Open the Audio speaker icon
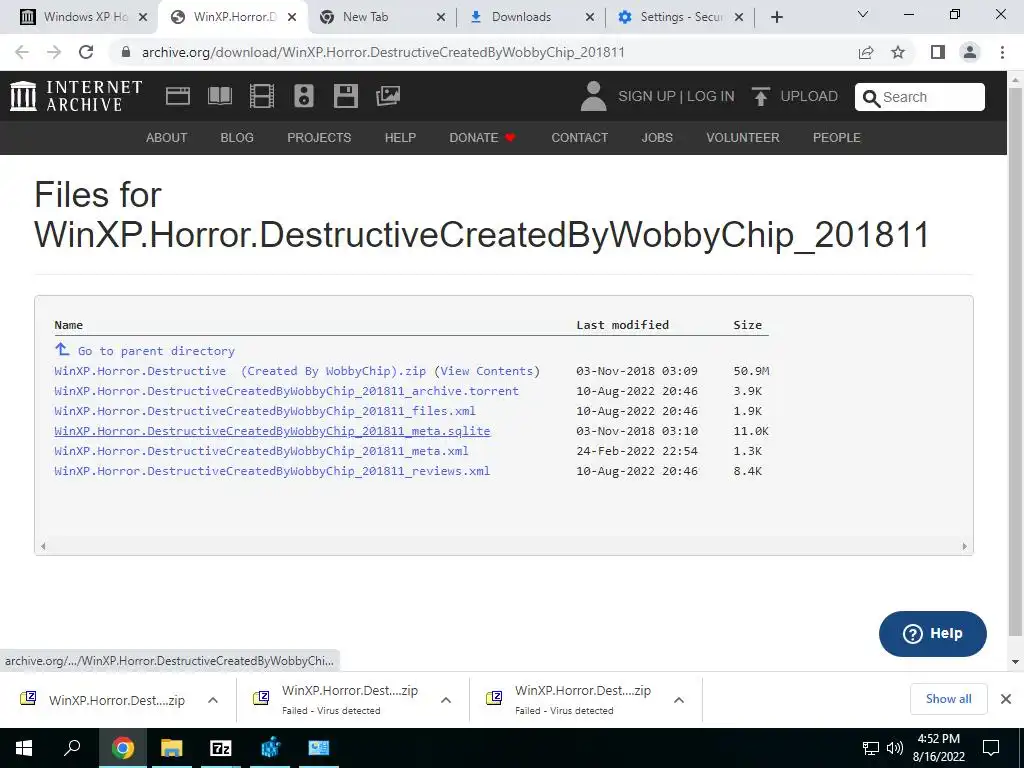Image resolution: width=1024 pixels, height=768 pixels. tap(304, 96)
